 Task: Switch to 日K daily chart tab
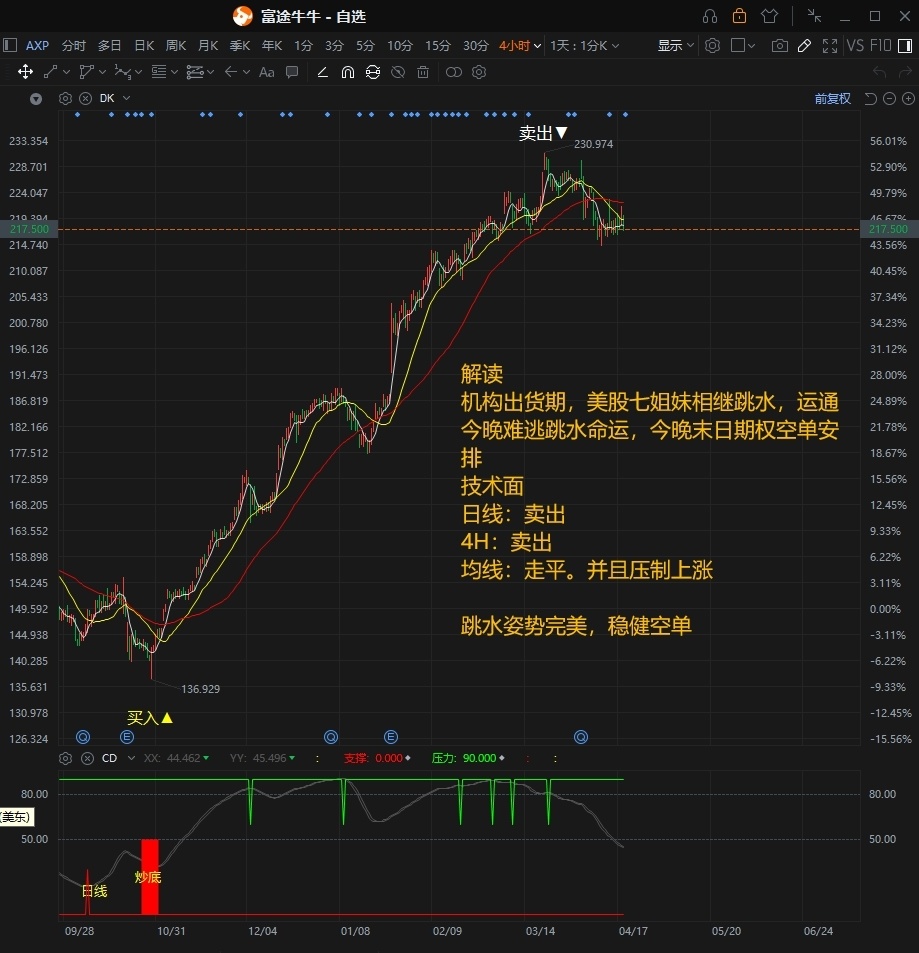pos(144,46)
